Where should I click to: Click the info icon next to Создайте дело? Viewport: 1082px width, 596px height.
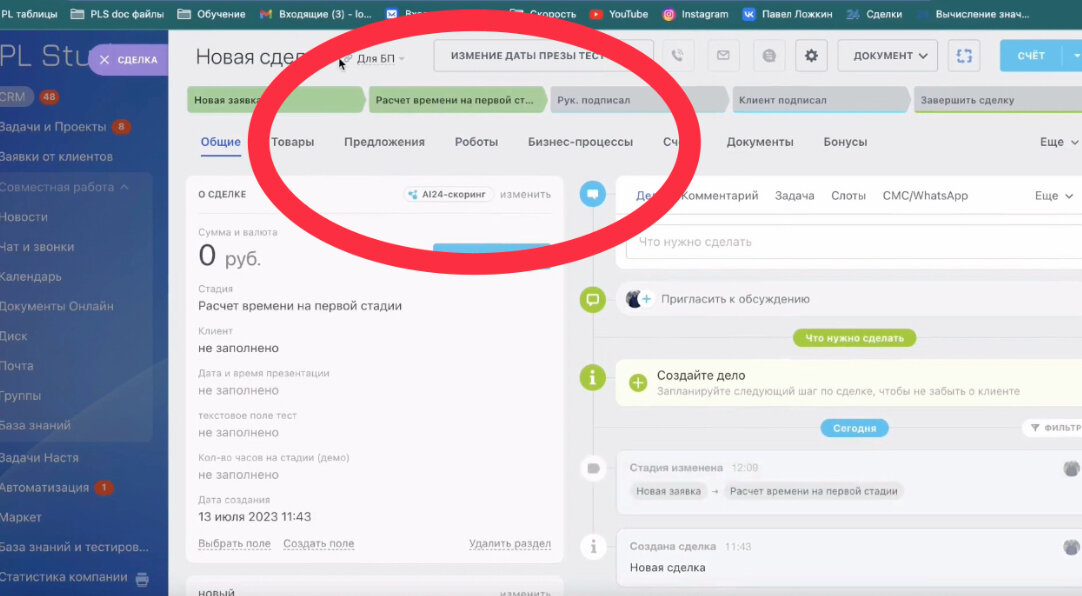point(592,377)
